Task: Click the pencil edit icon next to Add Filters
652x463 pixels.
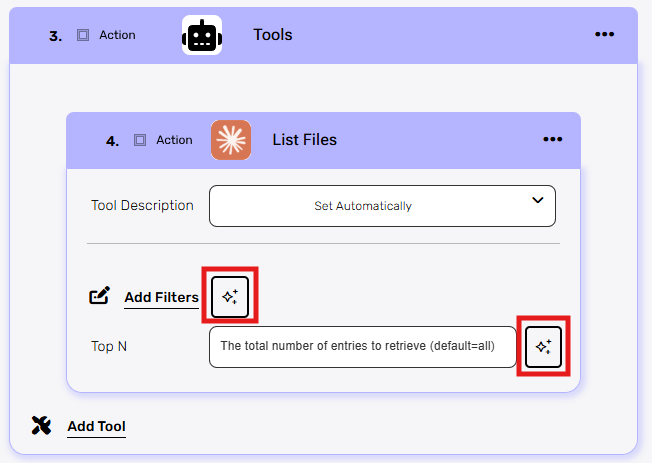Action: coord(100,296)
